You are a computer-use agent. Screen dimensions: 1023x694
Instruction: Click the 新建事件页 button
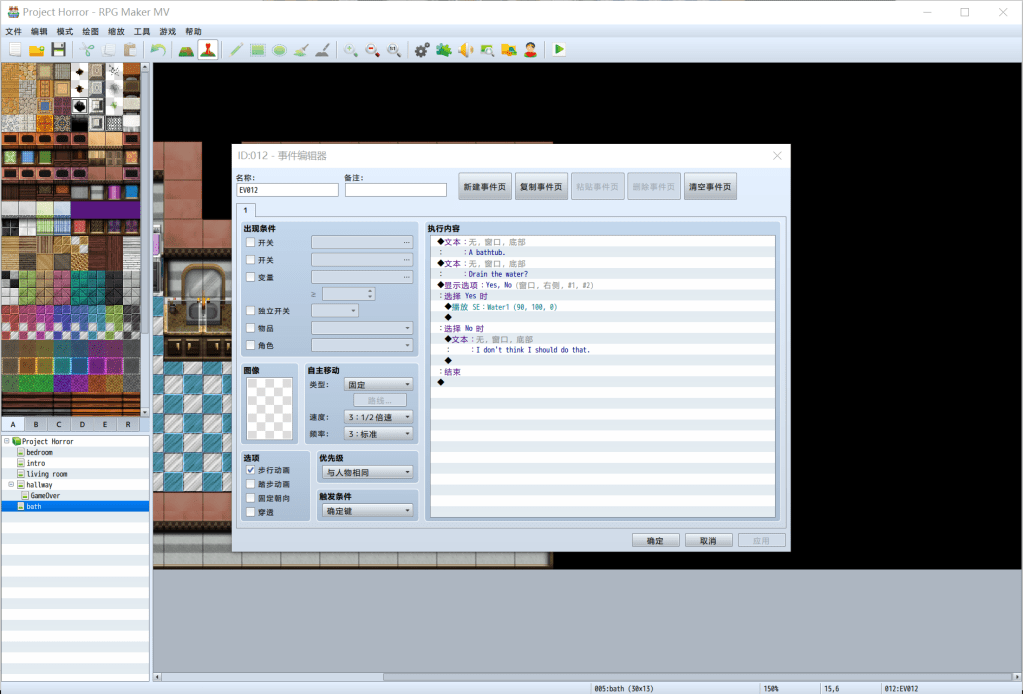(x=484, y=187)
